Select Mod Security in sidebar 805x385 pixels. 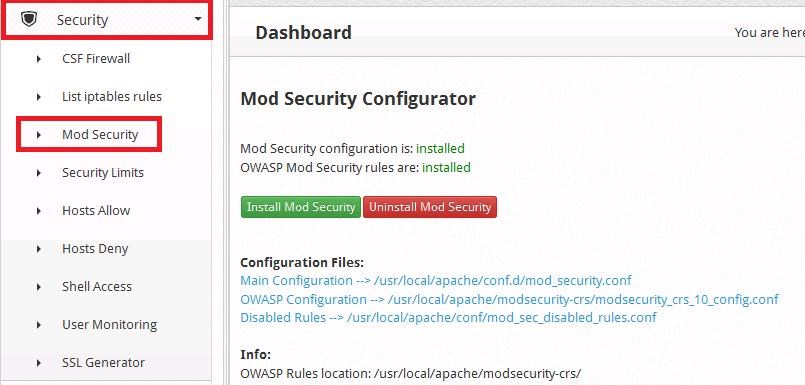[100, 134]
